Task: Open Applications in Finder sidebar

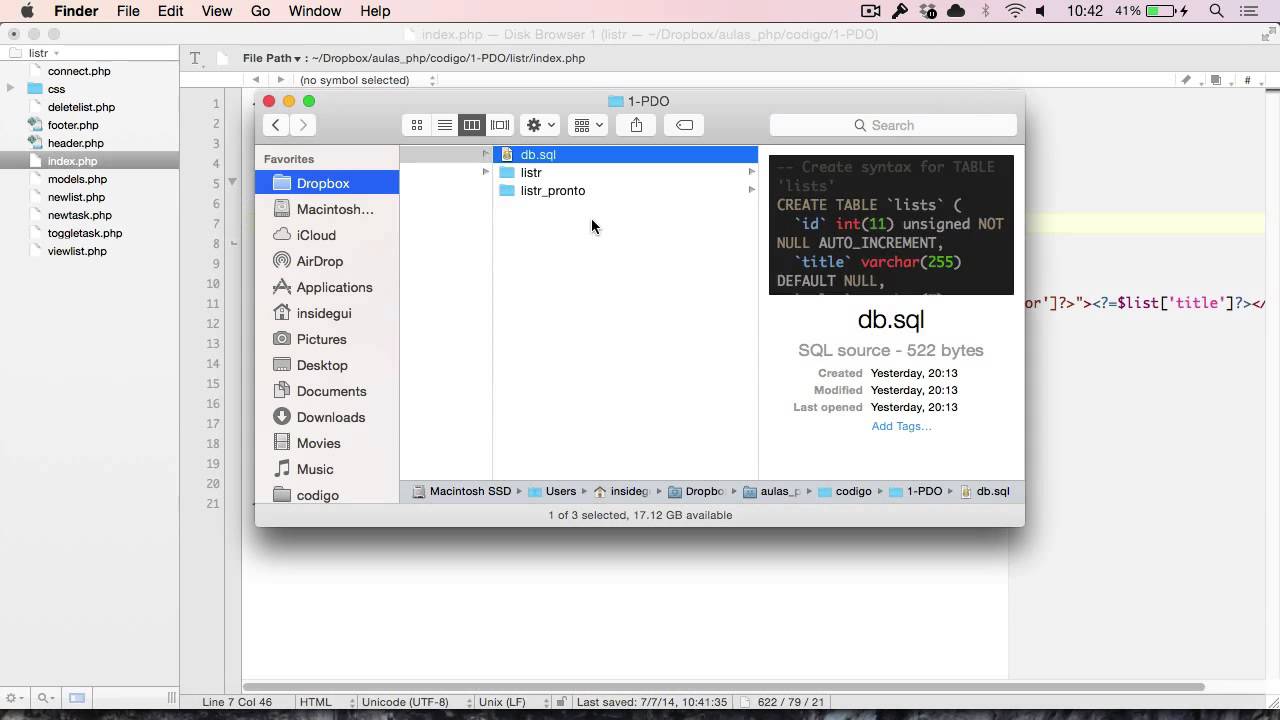Action: [x=327, y=287]
